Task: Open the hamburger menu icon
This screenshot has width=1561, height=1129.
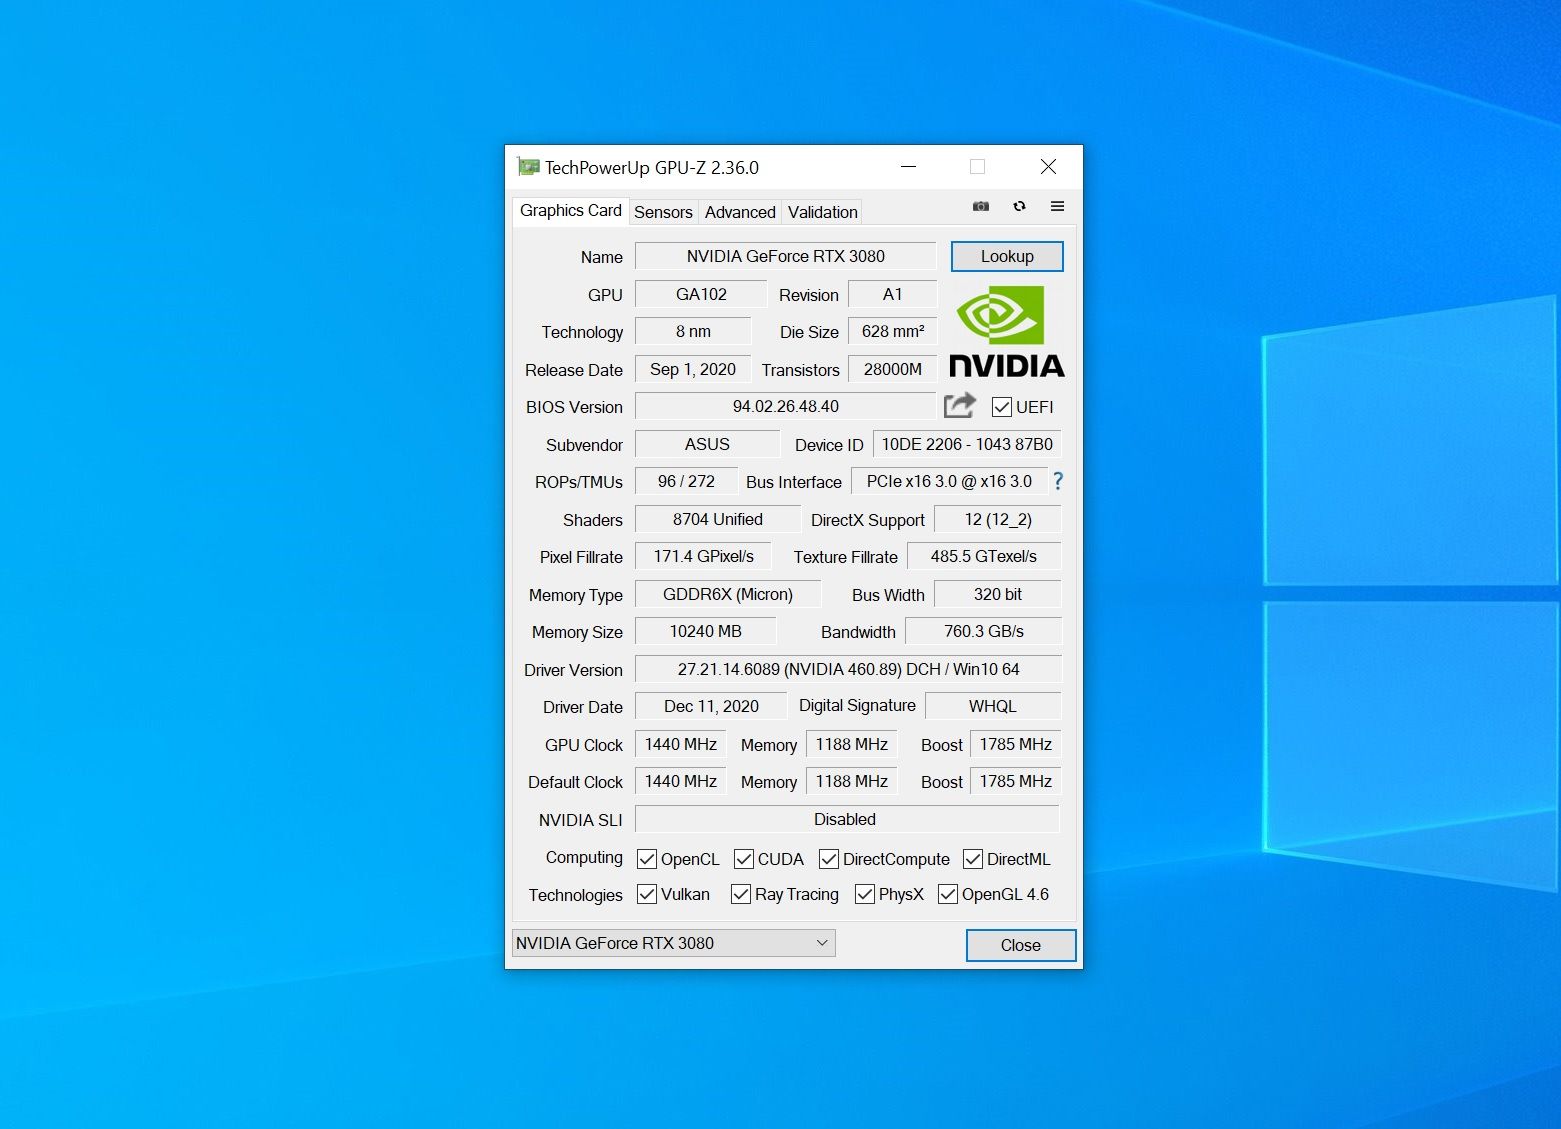Action: [x=1057, y=206]
